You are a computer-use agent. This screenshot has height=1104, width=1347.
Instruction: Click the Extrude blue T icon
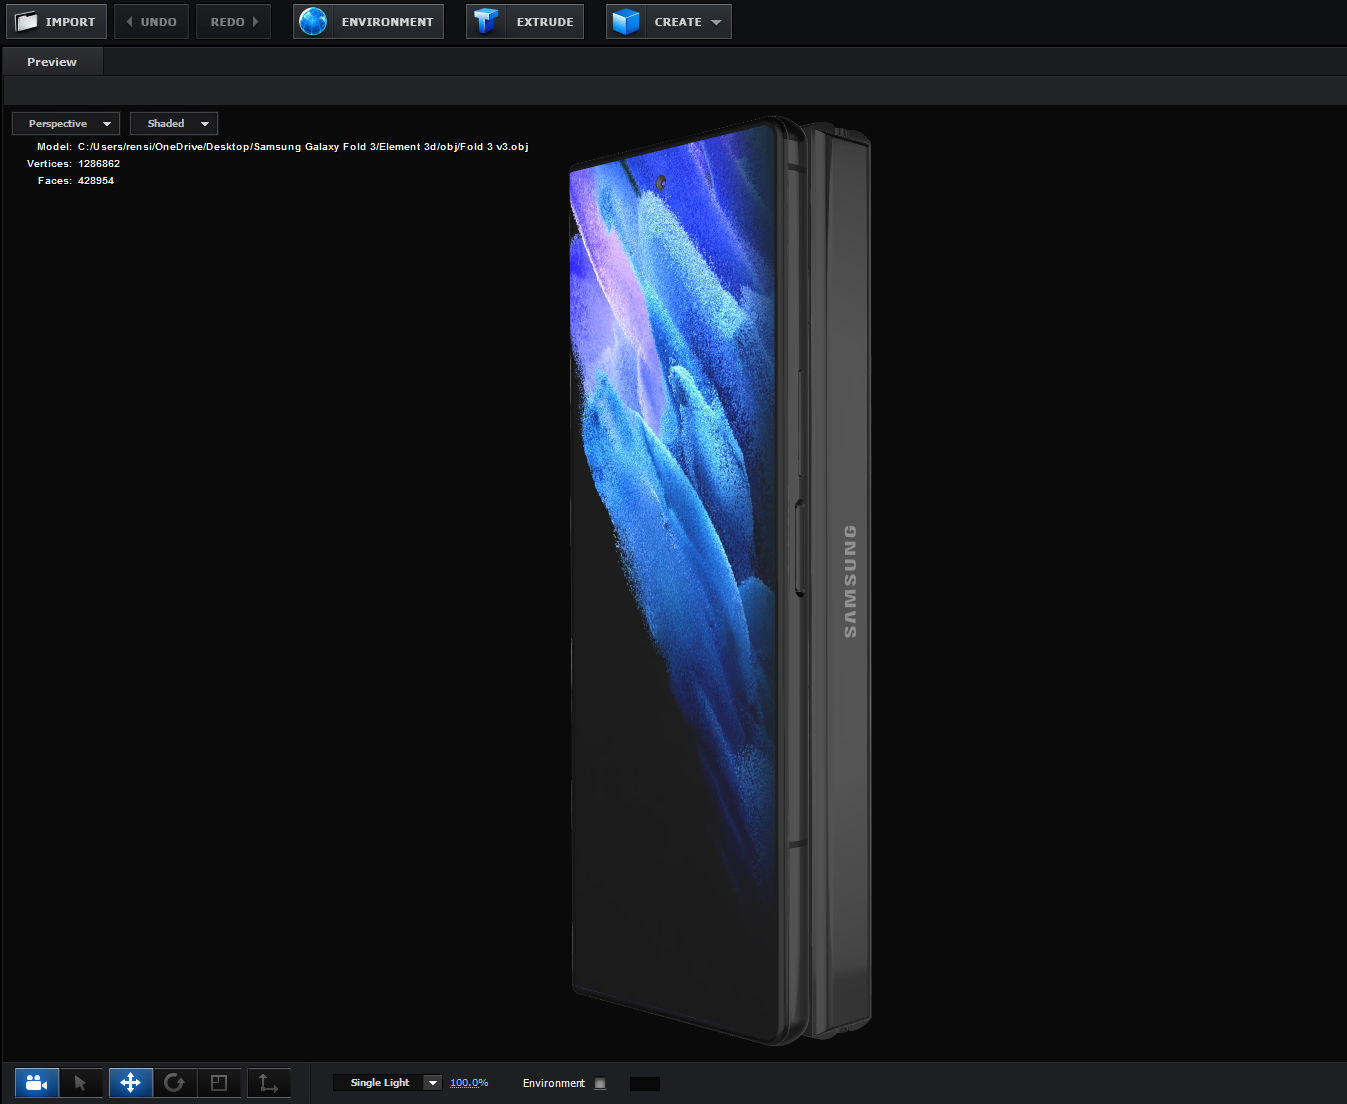(486, 21)
